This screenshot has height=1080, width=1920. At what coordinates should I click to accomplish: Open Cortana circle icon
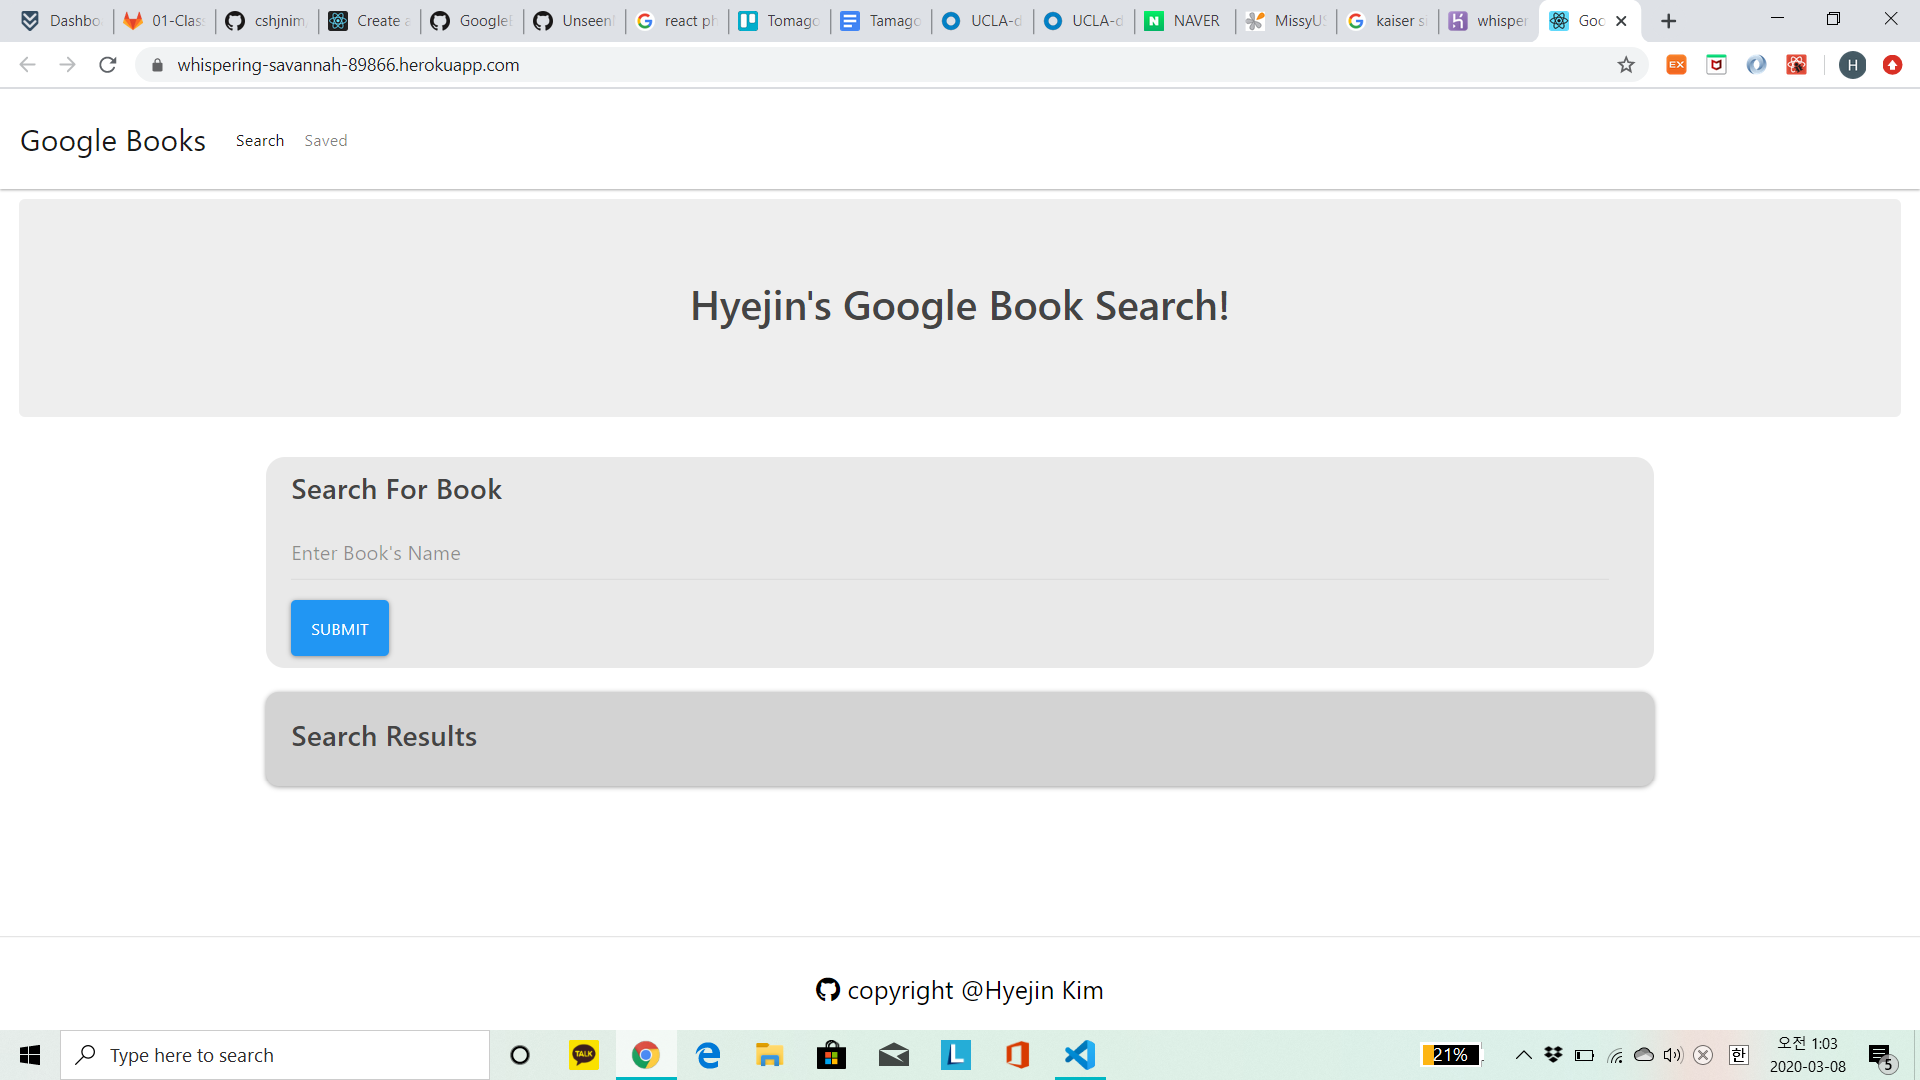(520, 1055)
